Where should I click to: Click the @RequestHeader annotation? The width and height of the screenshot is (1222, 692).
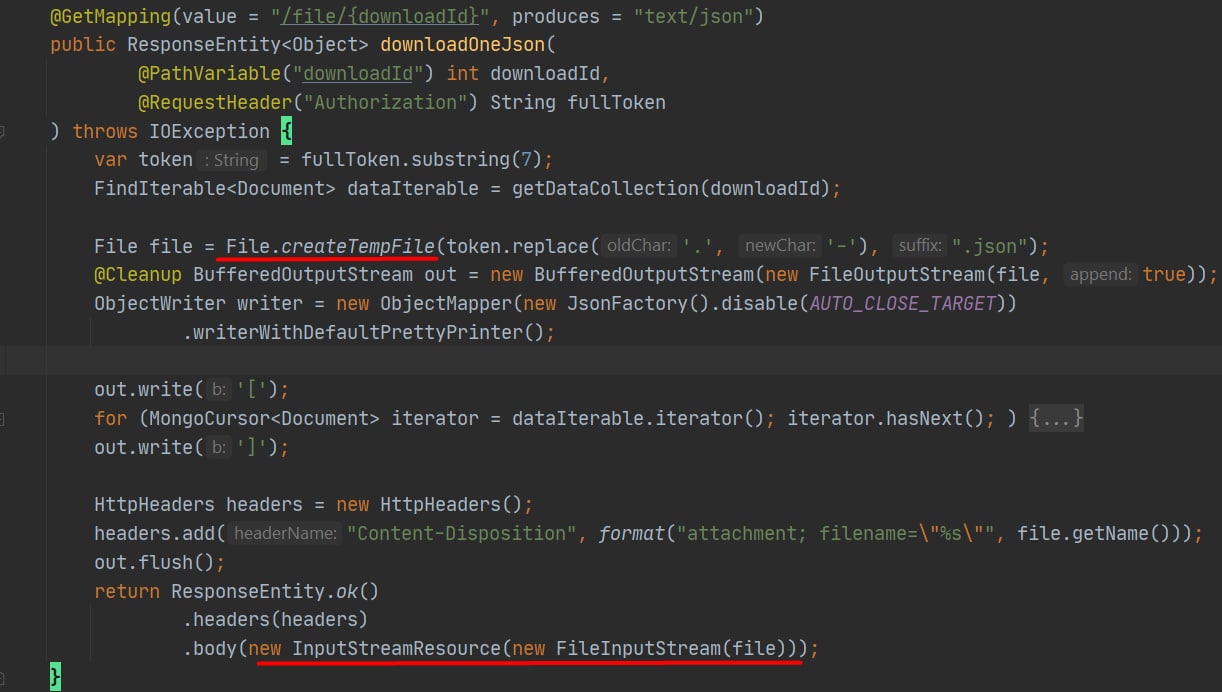coord(215,102)
